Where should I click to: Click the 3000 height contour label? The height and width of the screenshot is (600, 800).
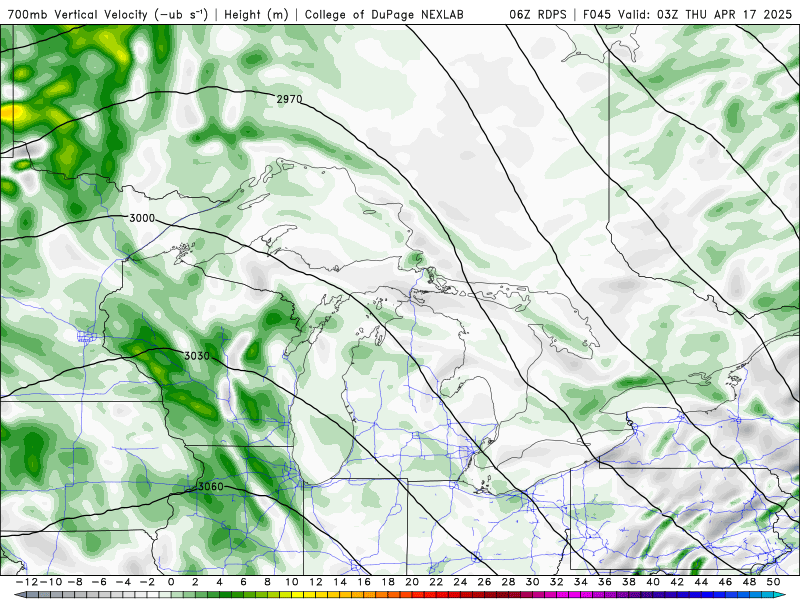(x=142, y=218)
